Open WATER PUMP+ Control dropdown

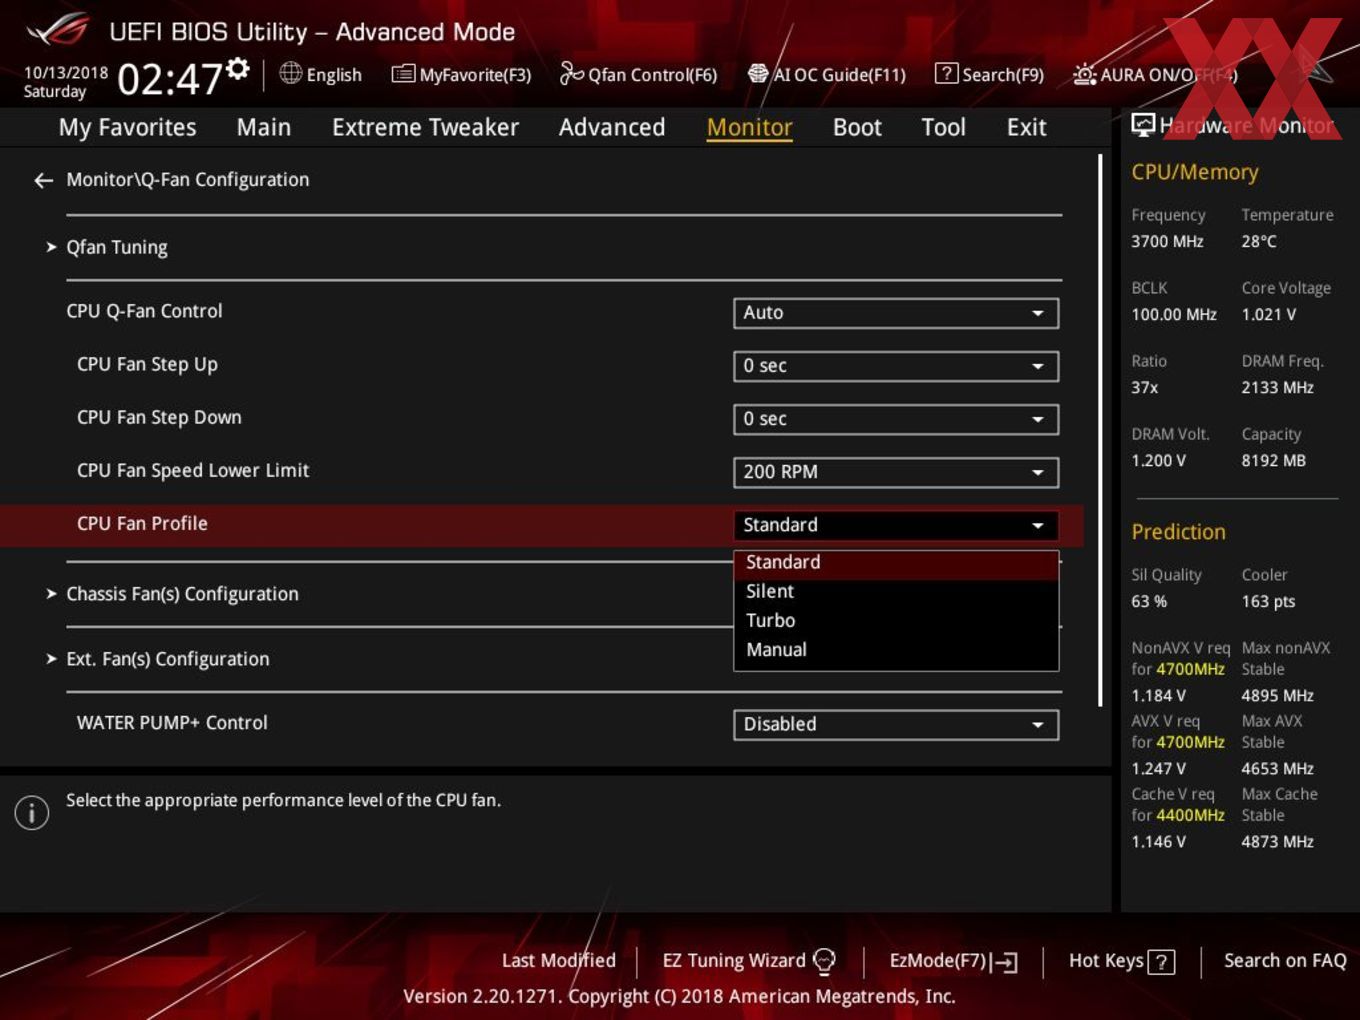click(x=896, y=724)
